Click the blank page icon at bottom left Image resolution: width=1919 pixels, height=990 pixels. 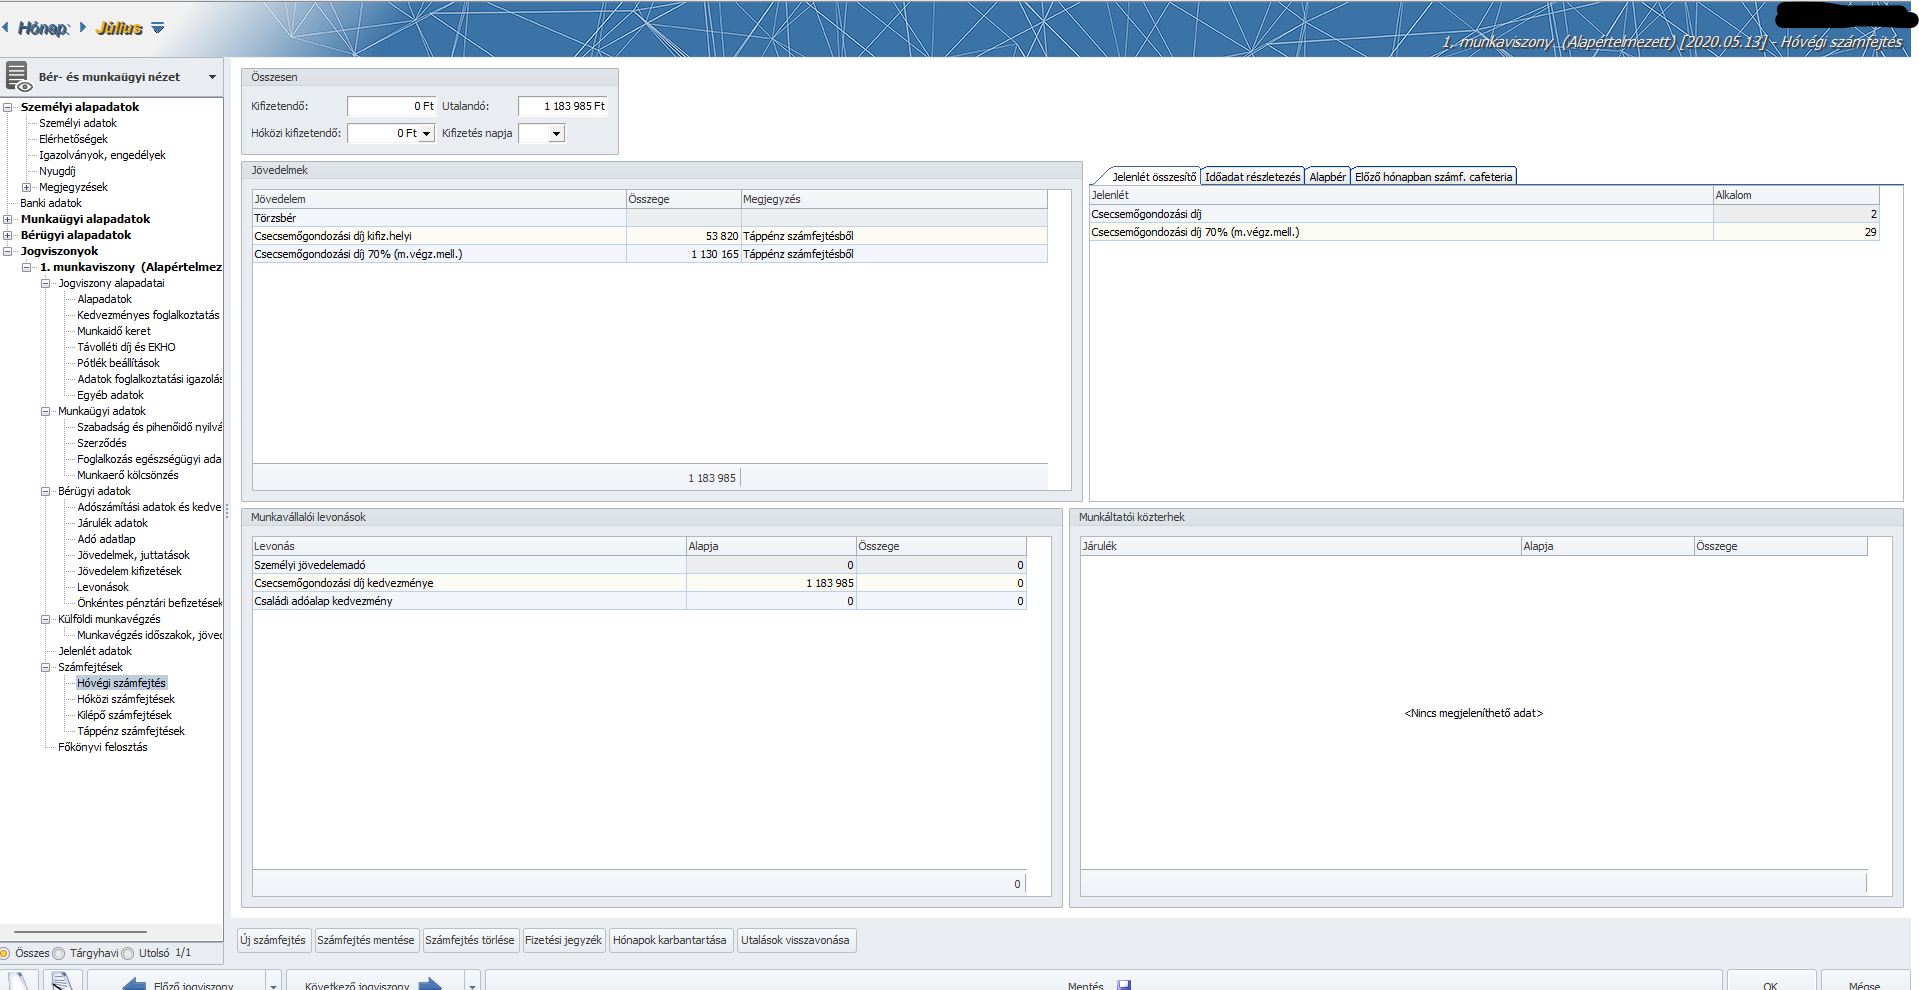tap(20, 981)
